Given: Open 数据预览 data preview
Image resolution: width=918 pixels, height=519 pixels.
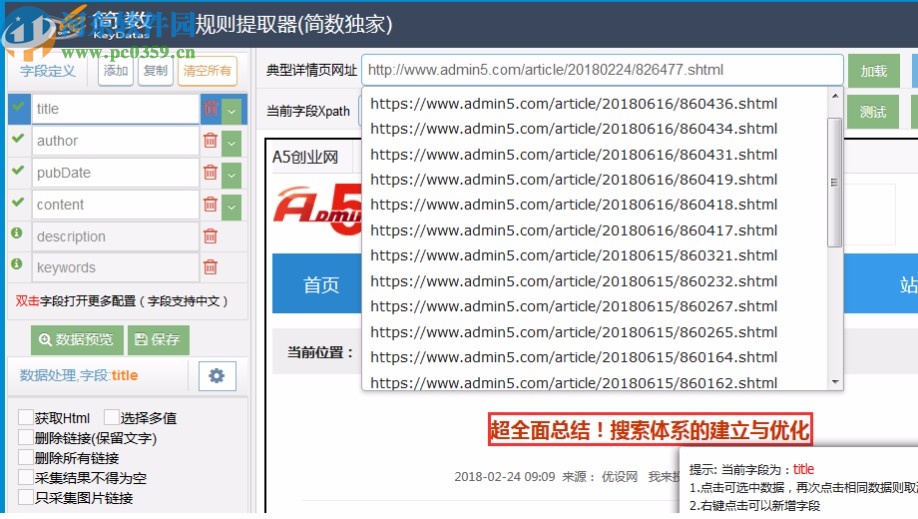Looking at the screenshot, I should pos(77,340).
